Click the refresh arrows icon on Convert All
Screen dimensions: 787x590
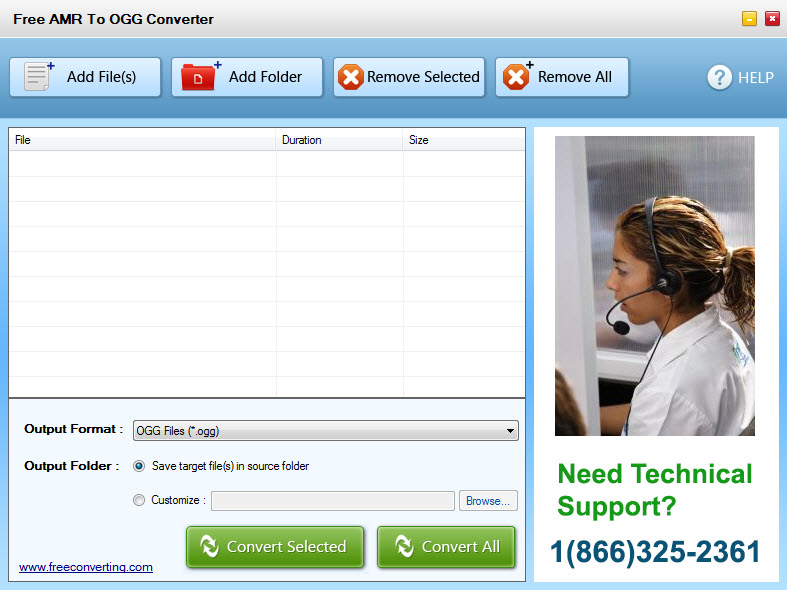(x=404, y=546)
